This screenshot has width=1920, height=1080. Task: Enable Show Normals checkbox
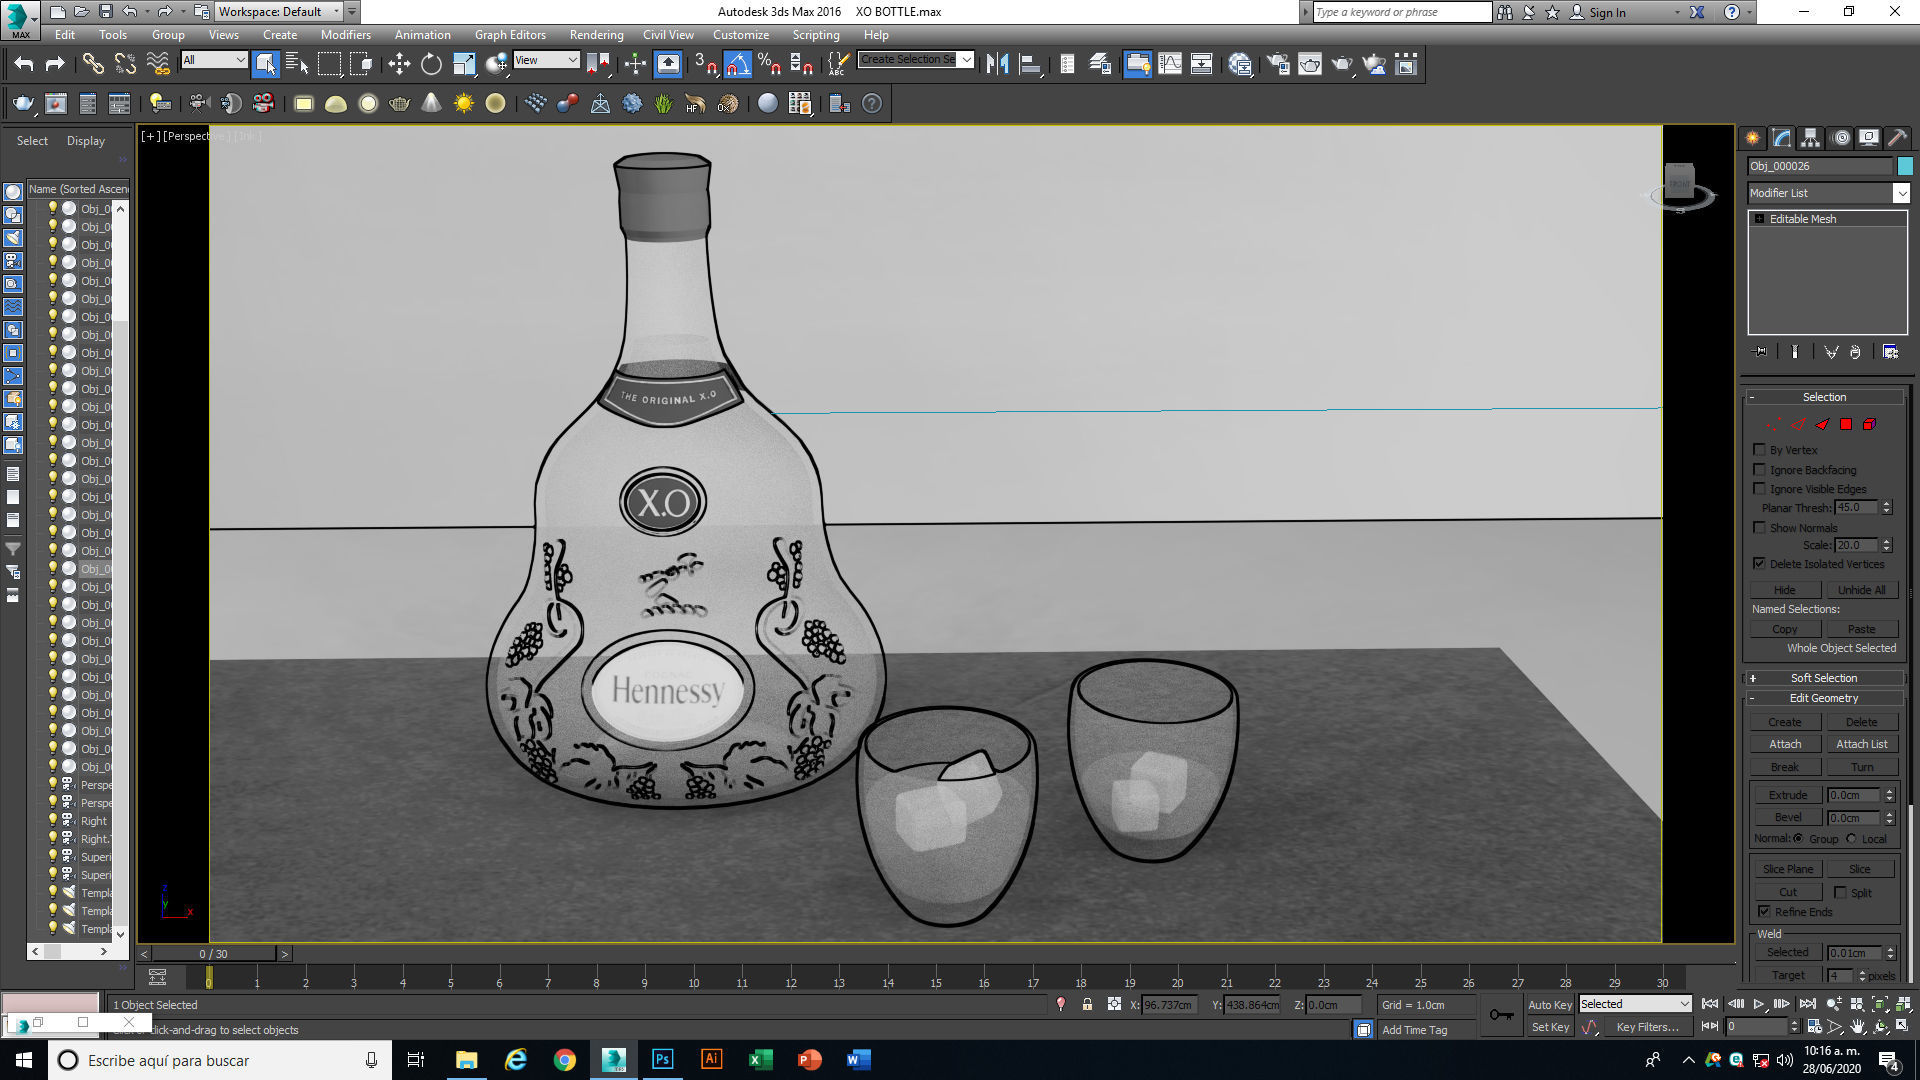[1760, 527]
